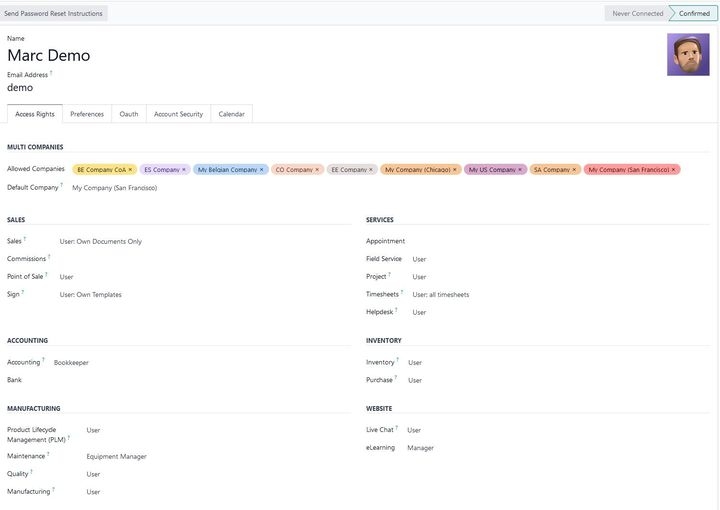This screenshot has height=510, width=720.
Task: Remove the My Company (San Francisco) tag
Action: 674,170
